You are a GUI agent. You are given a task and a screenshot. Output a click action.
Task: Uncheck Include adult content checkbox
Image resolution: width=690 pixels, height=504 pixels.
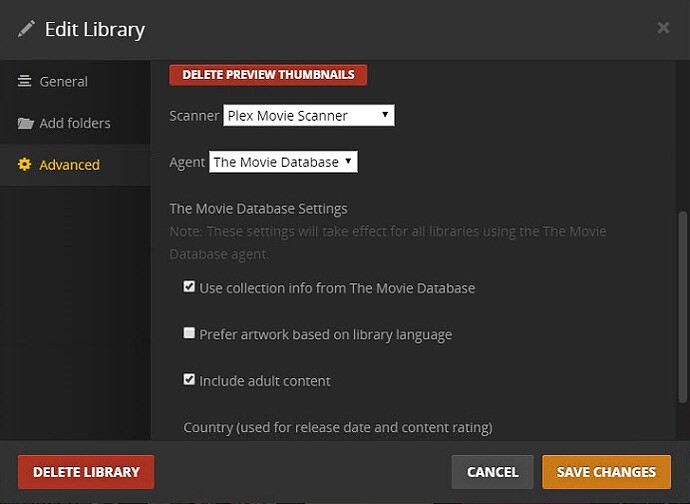pos(189,379)
